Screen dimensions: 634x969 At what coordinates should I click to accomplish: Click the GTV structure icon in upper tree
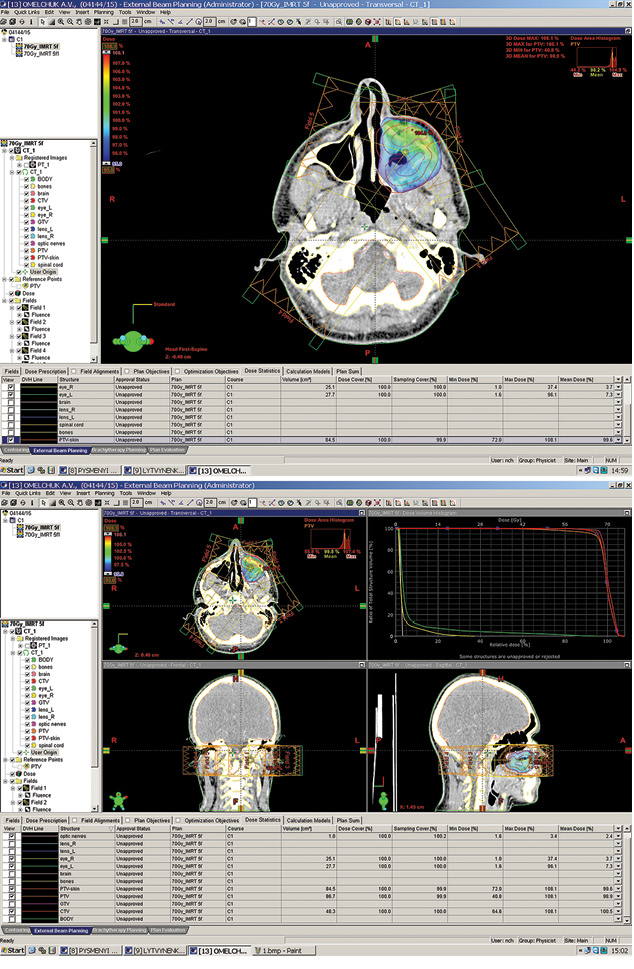point(33,222)
